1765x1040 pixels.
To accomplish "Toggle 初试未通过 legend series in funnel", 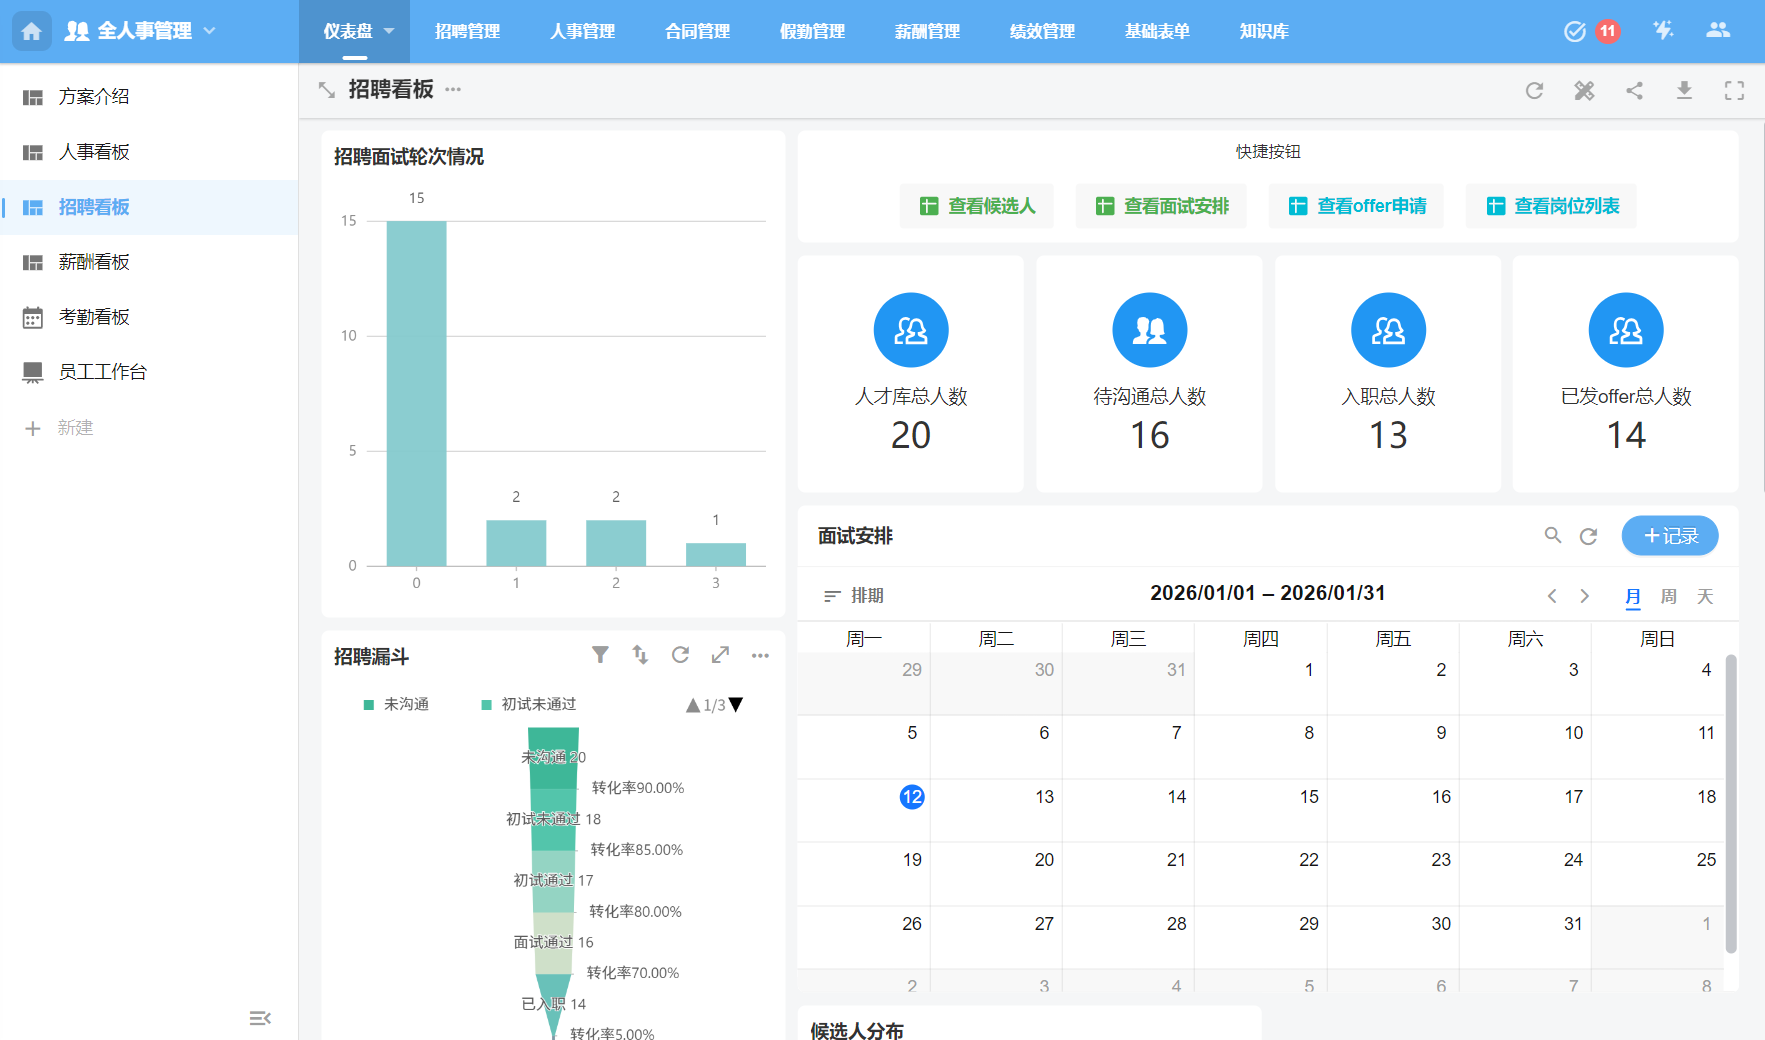I will tap(529, 705).
